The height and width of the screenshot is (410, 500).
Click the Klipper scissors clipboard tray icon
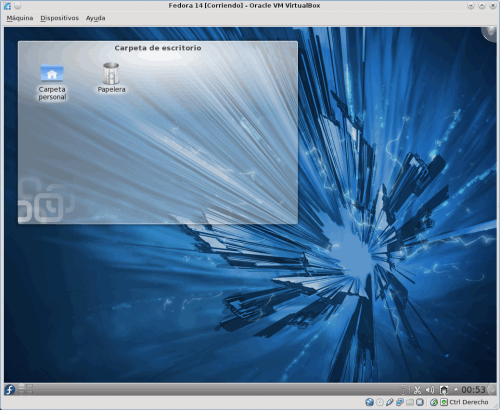point(417,390)
